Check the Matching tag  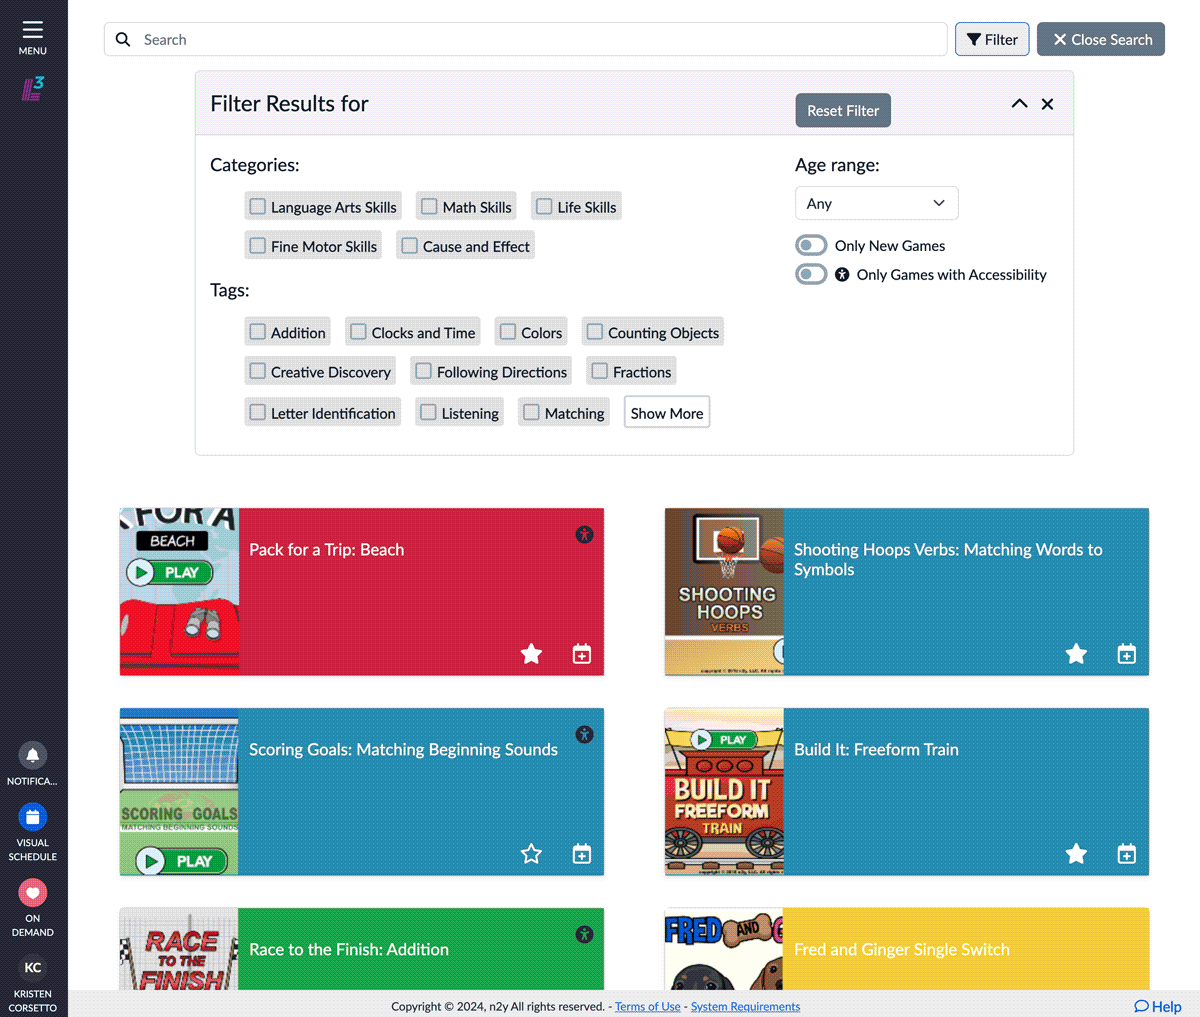[x=532, y=412]
